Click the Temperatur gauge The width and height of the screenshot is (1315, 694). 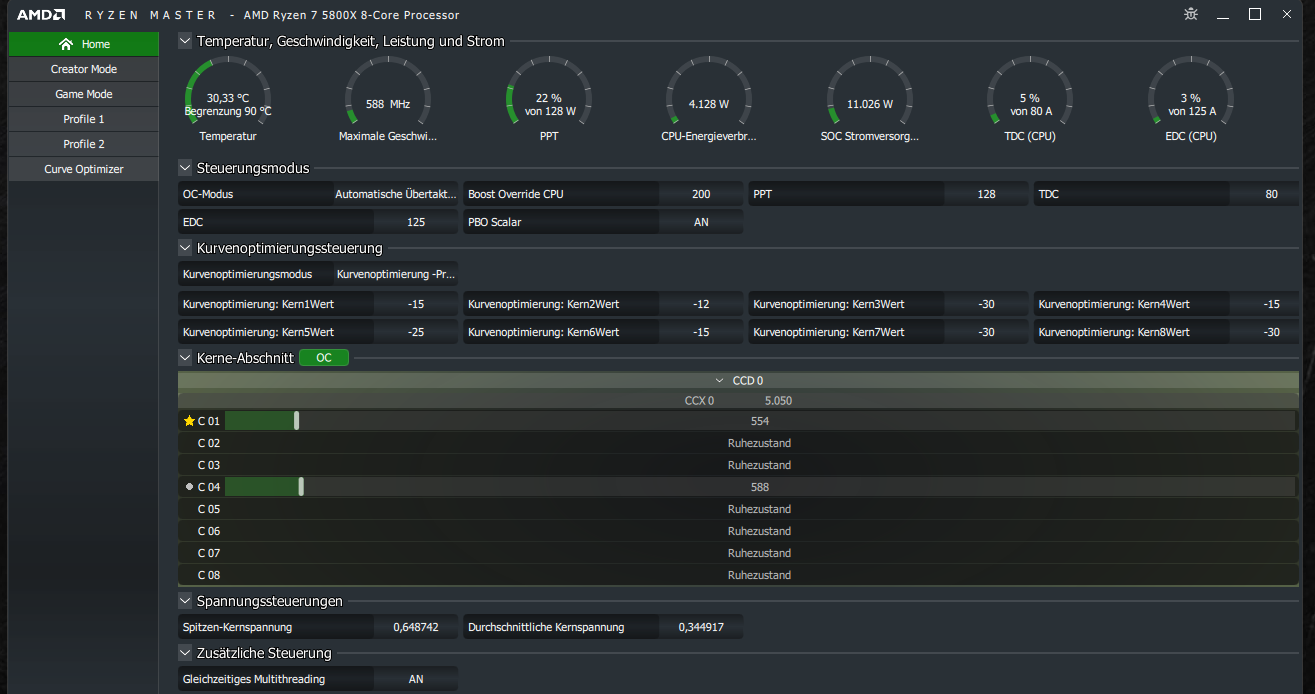[228, 99]
